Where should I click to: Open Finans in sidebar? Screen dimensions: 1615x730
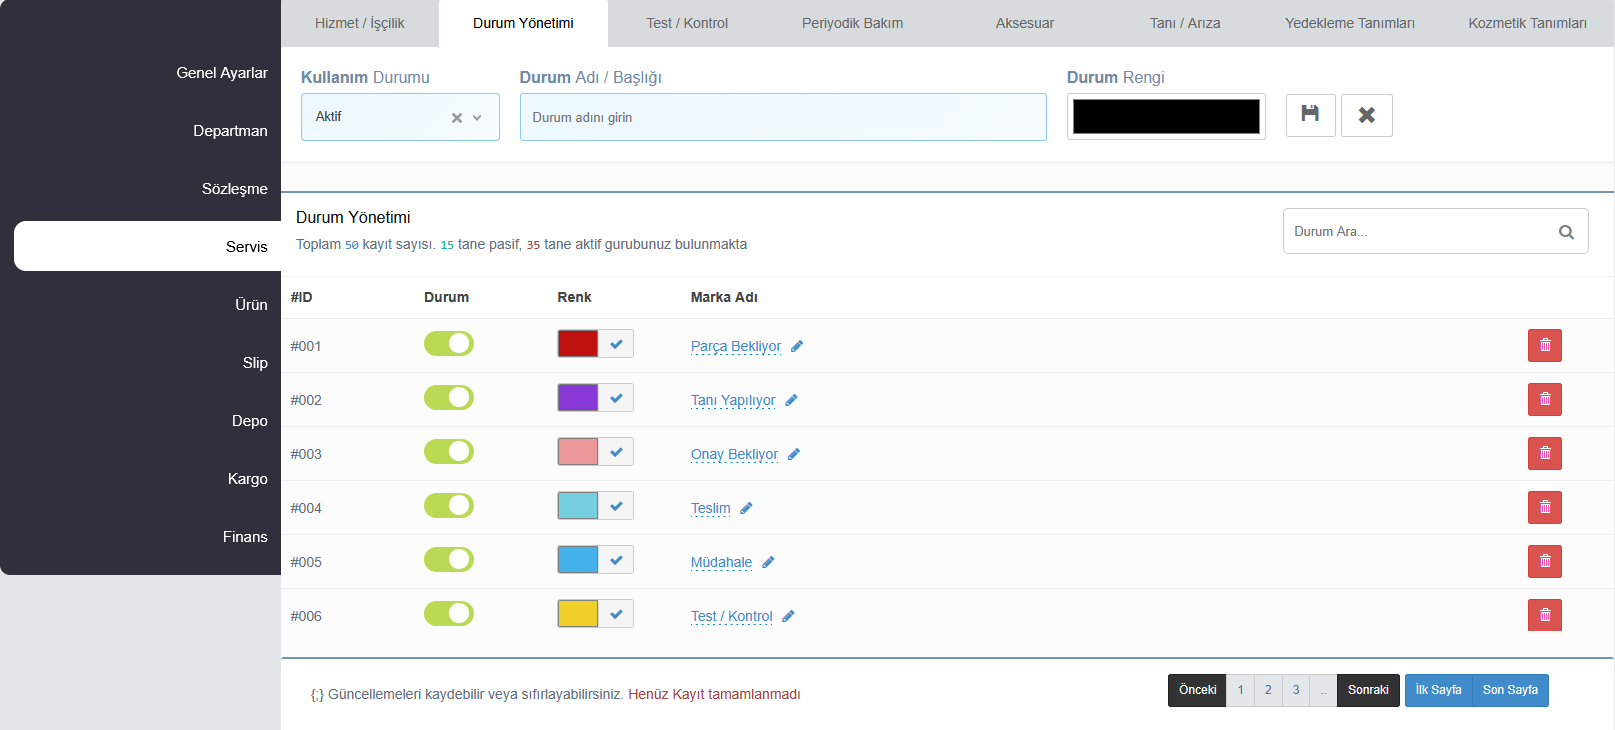[x=245, y=537]
